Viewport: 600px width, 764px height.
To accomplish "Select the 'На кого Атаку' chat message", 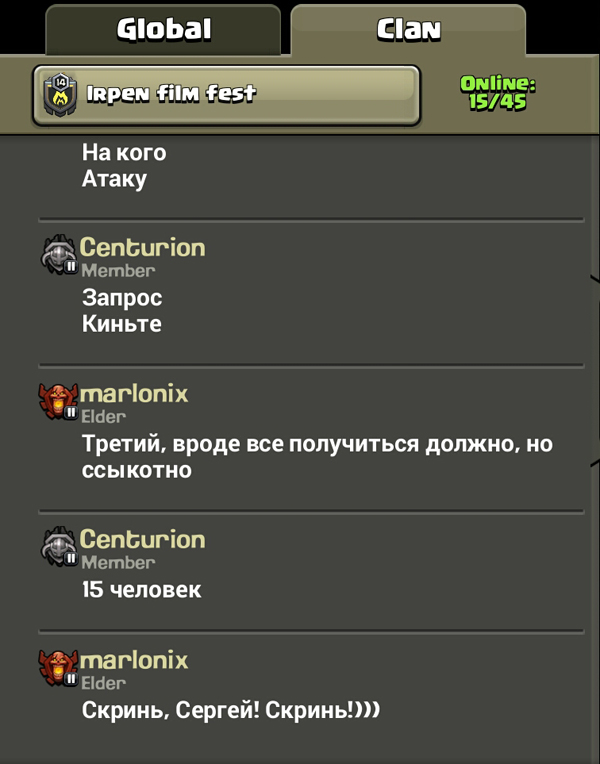I will point(124,166).
